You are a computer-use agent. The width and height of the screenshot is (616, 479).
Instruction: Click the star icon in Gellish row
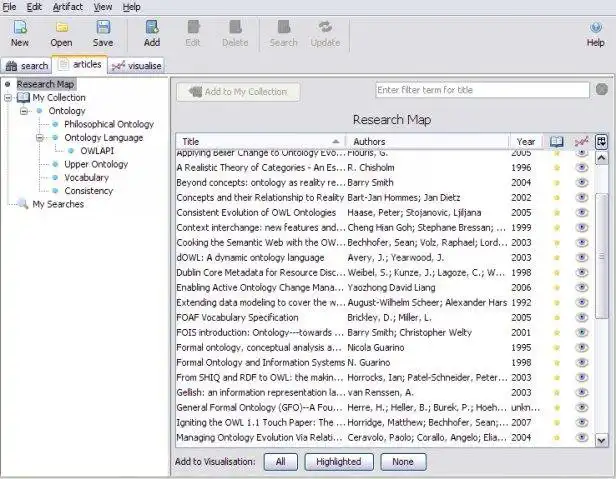coord(557,393)
